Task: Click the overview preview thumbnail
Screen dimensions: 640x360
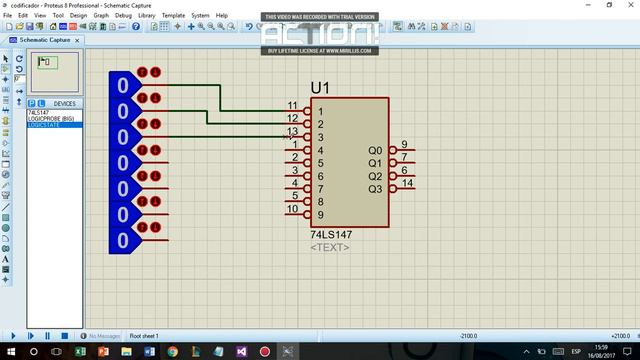Action: [x=55, y=72]
